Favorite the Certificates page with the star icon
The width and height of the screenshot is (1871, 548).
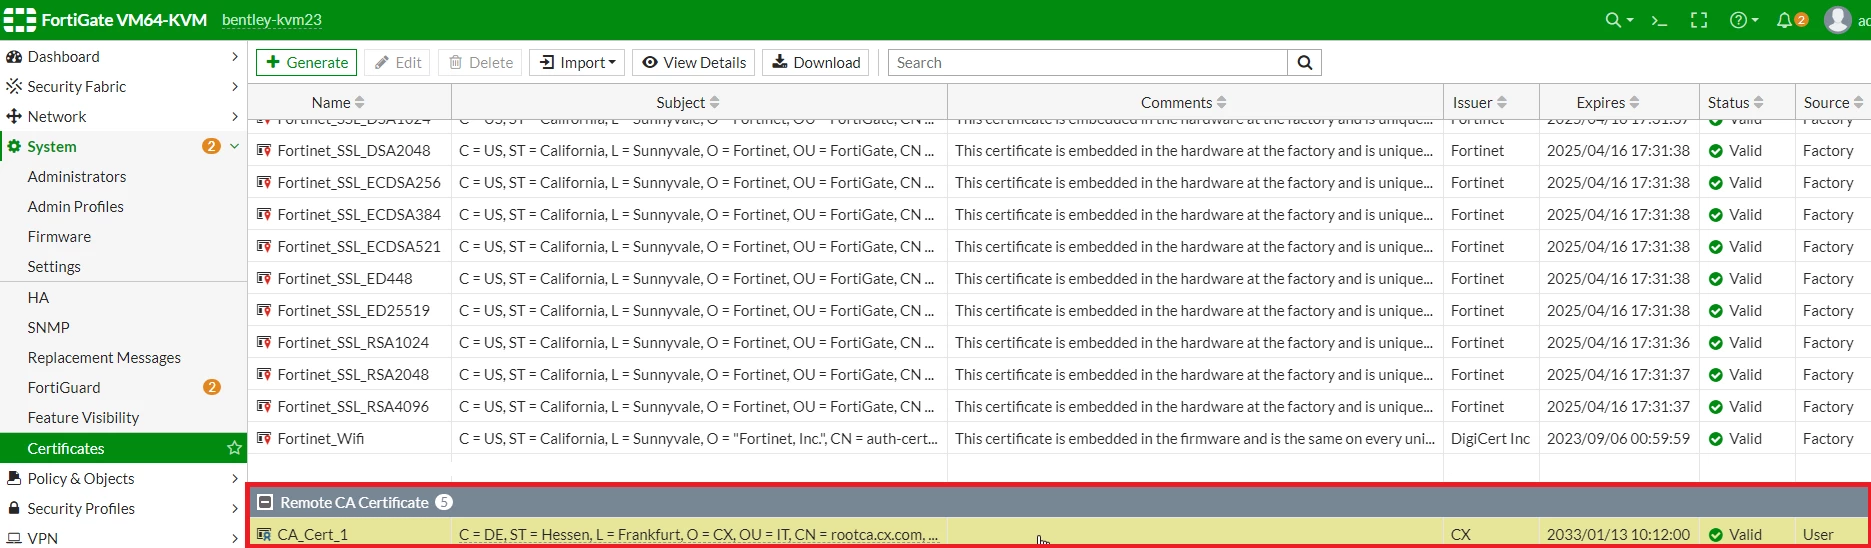tap(235, 448)
